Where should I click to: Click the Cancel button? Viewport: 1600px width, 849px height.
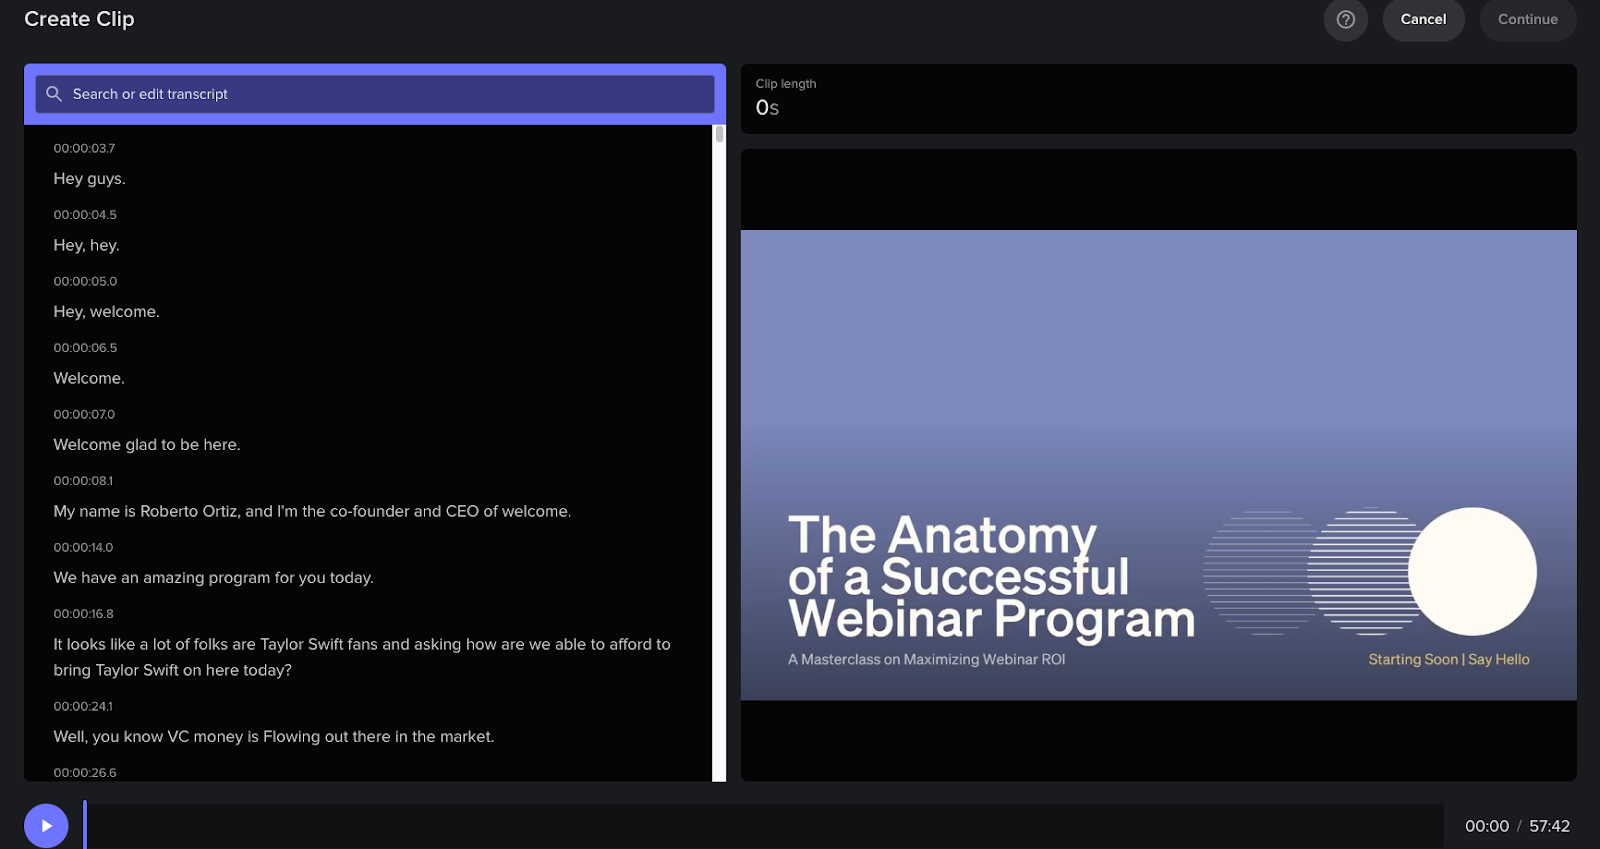tap(1423, 19)
